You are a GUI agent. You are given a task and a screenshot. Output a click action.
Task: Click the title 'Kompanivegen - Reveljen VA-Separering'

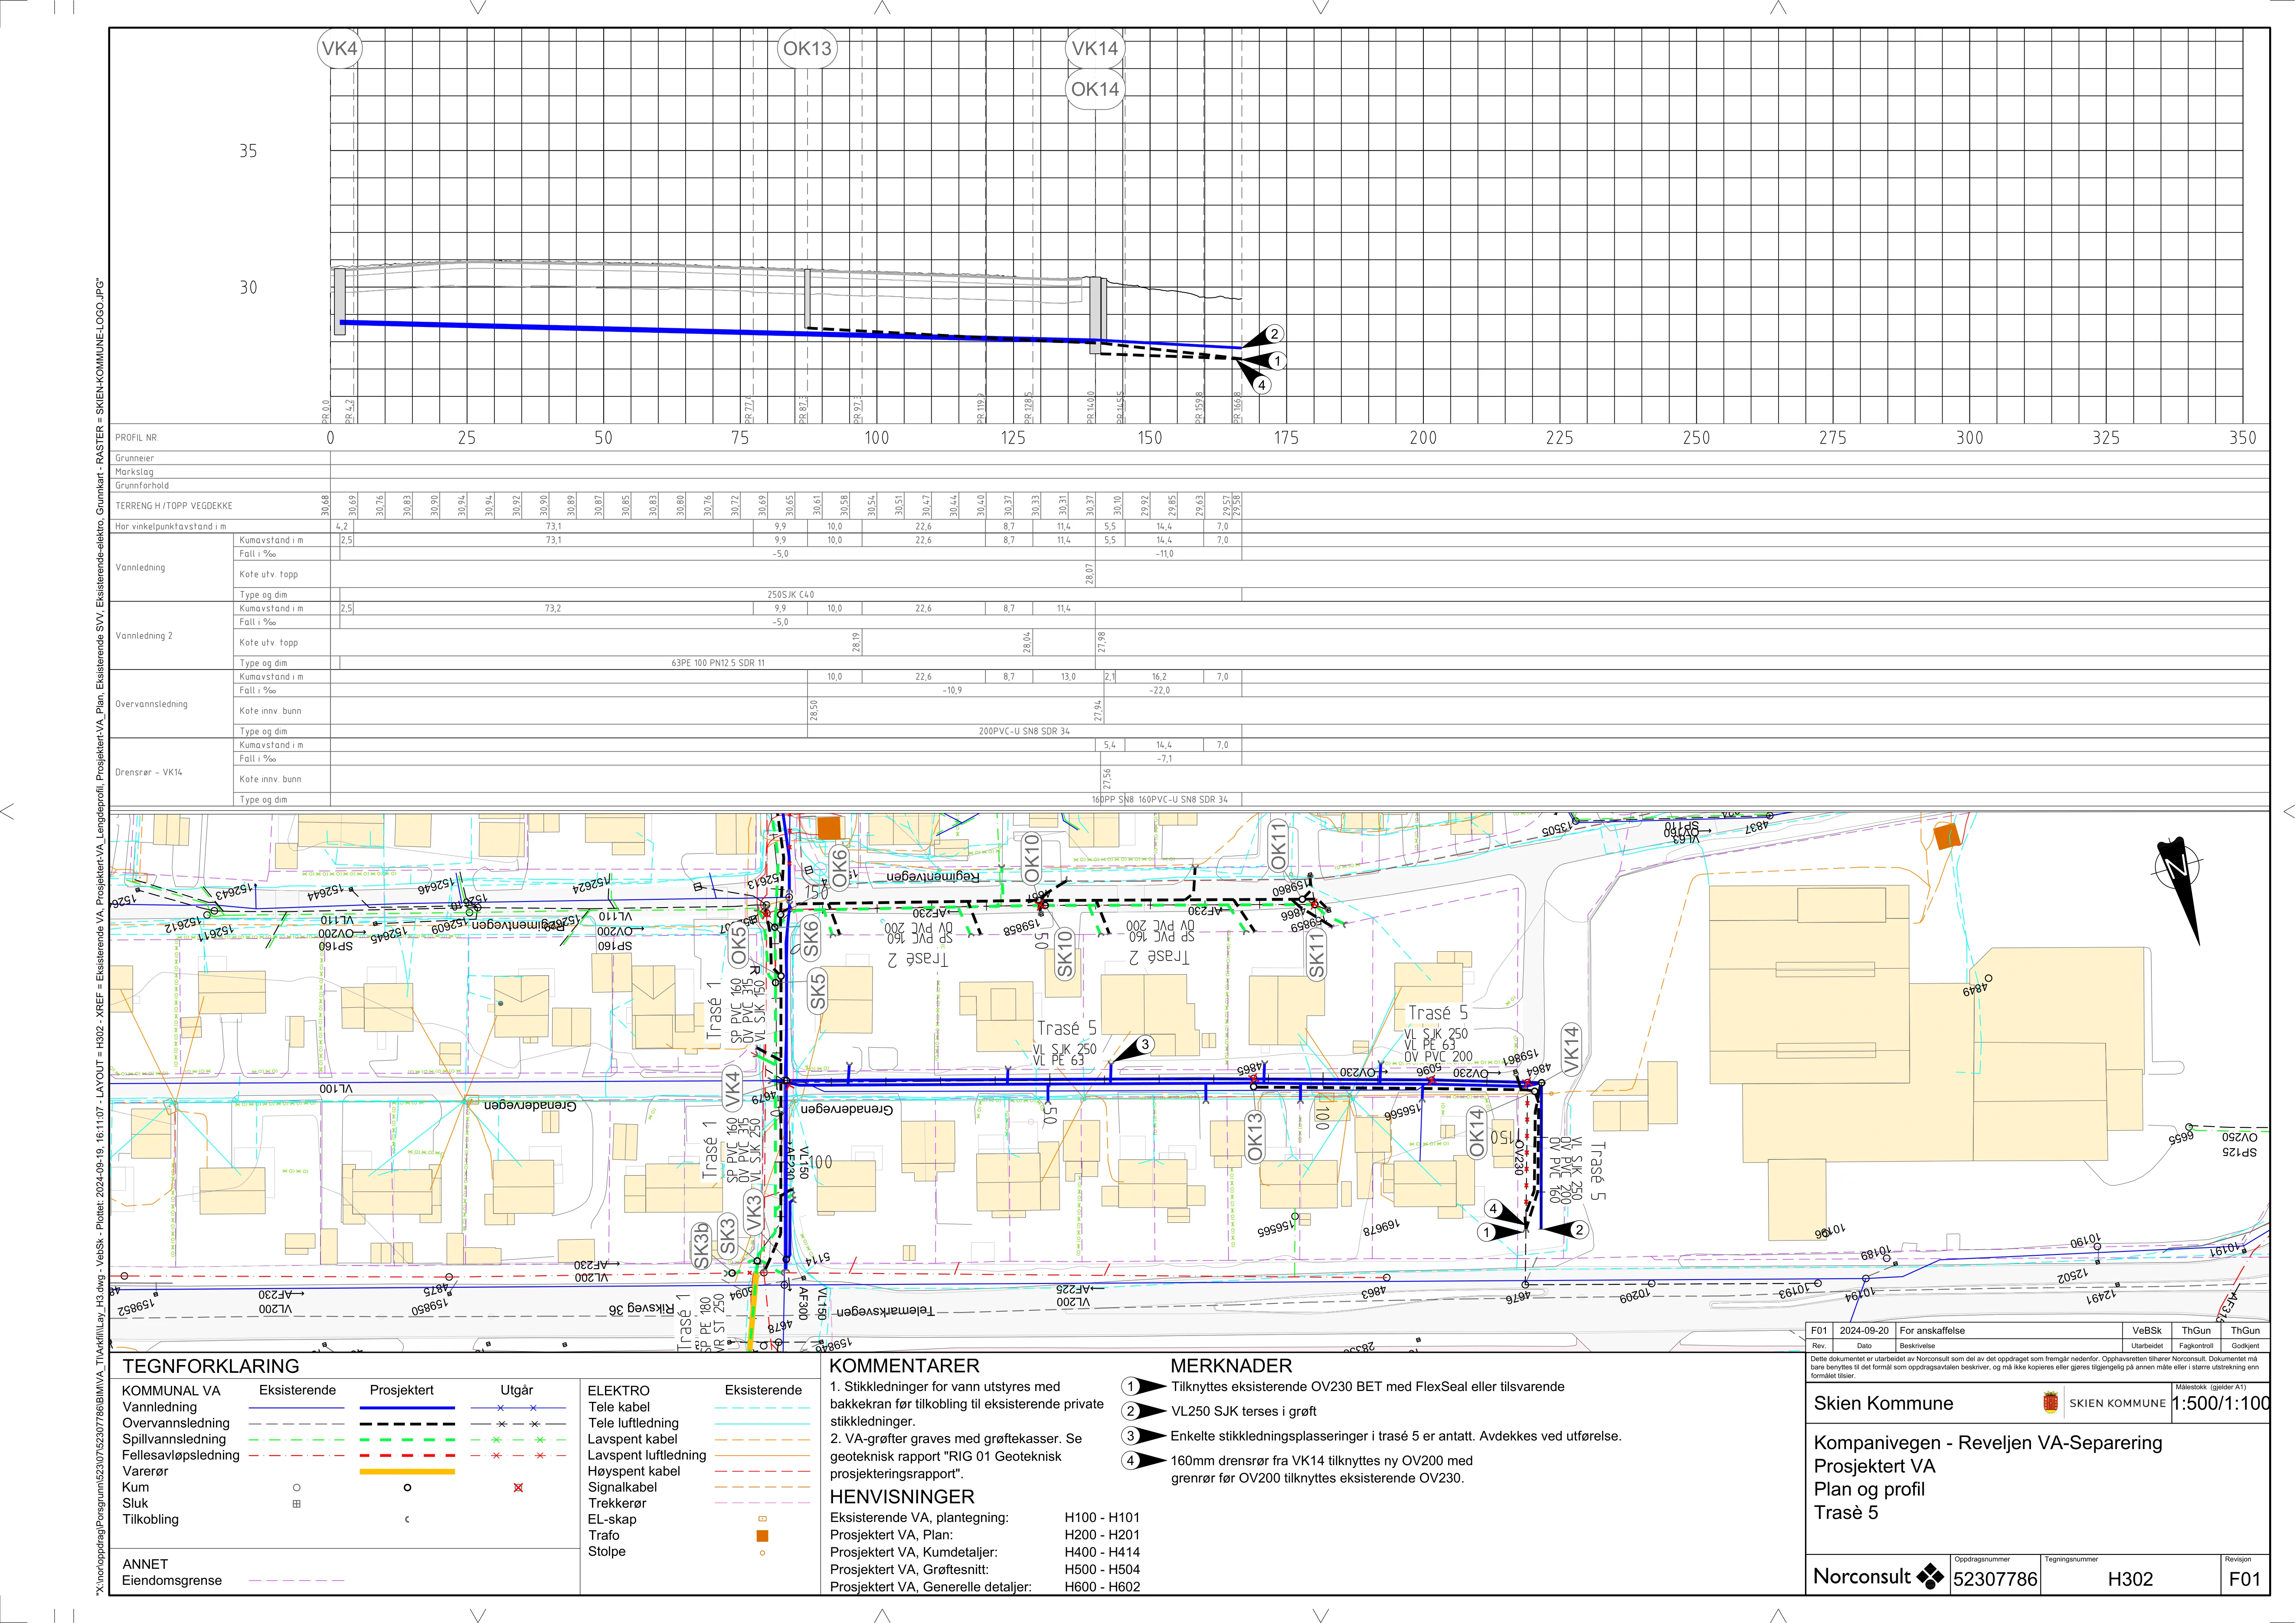[x=1988, y=1443]
